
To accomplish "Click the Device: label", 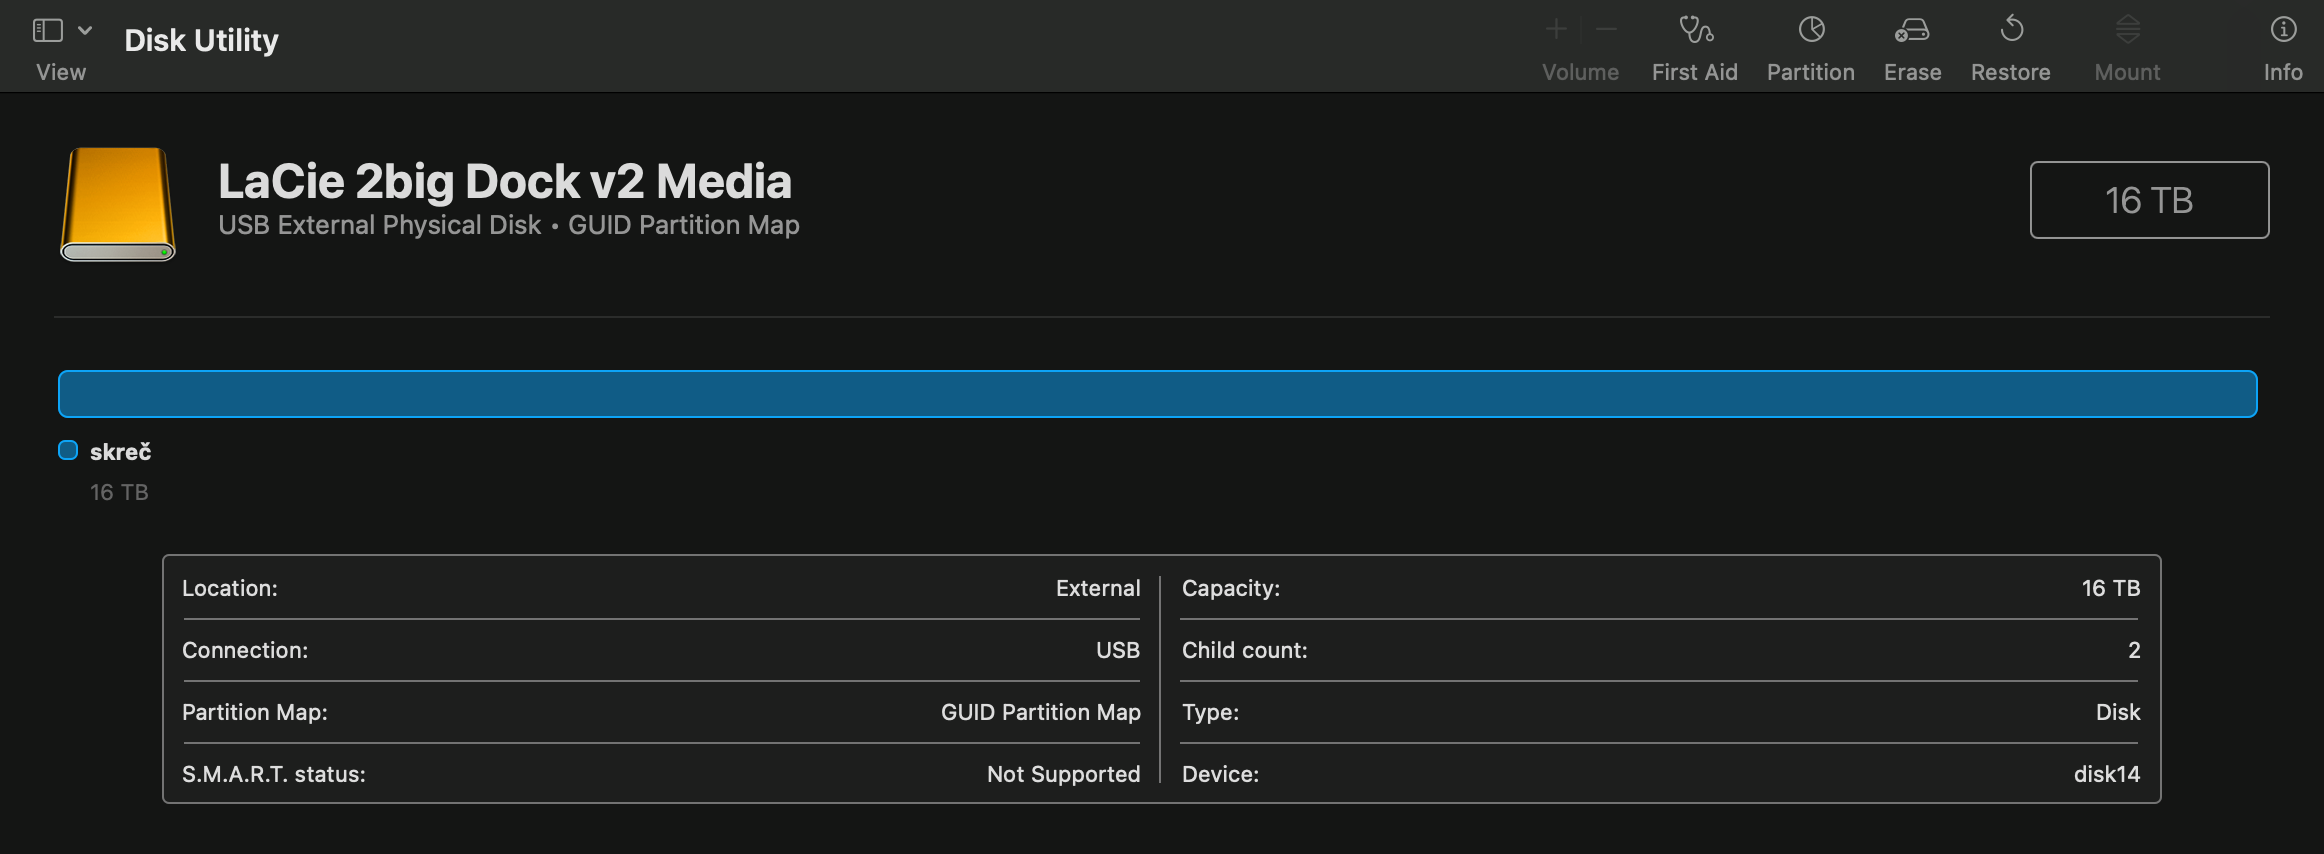I will pyautogui.click(x=1220, y=774).
